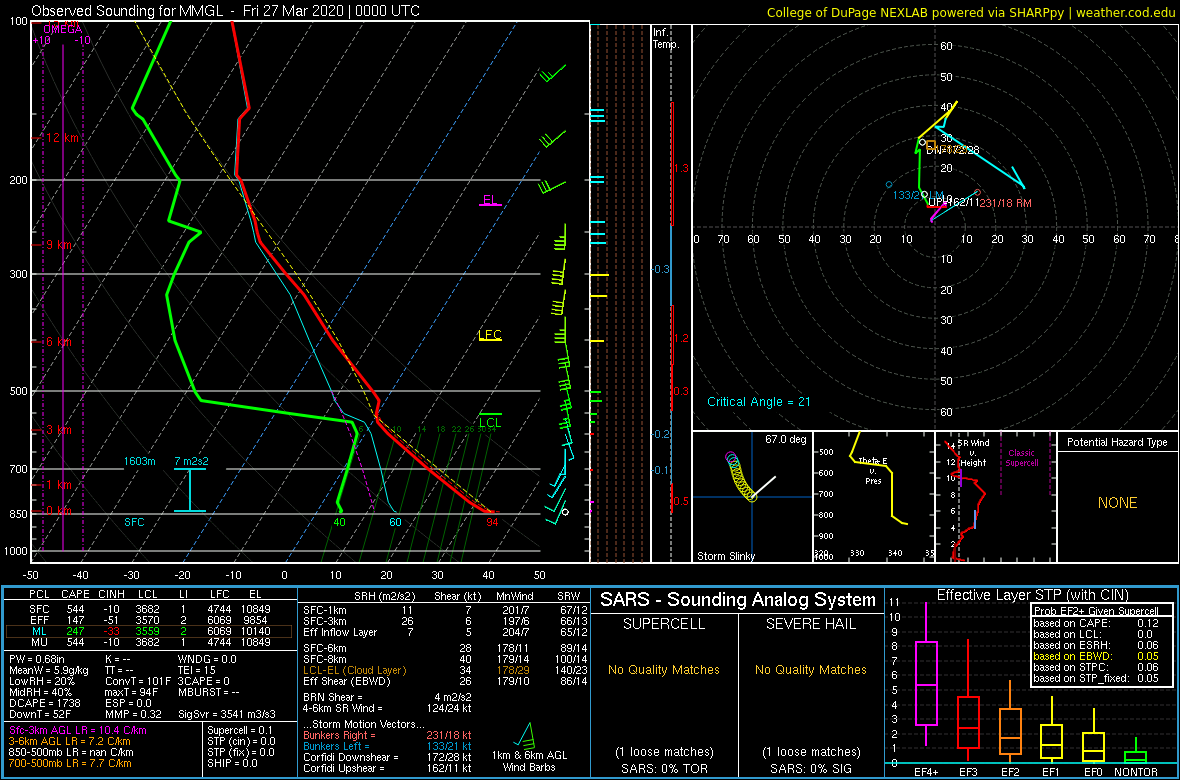
Task: Select the highlighted ML parcel row
Action: [x=149, y=631]
